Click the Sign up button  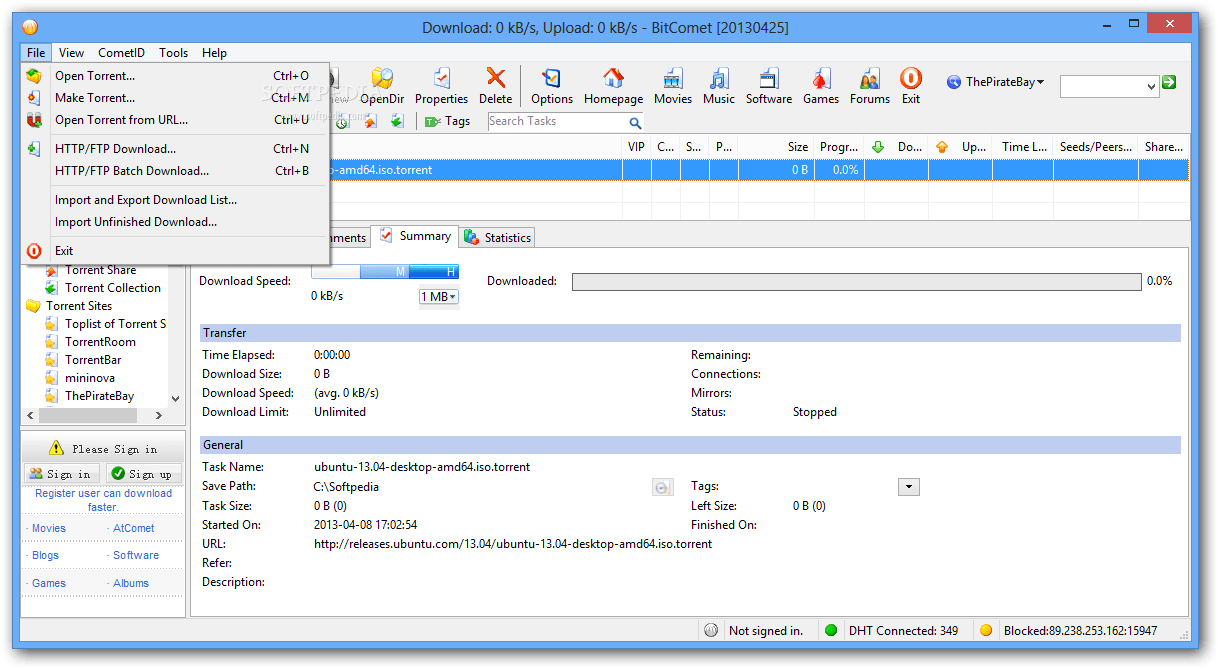point(142,474)
